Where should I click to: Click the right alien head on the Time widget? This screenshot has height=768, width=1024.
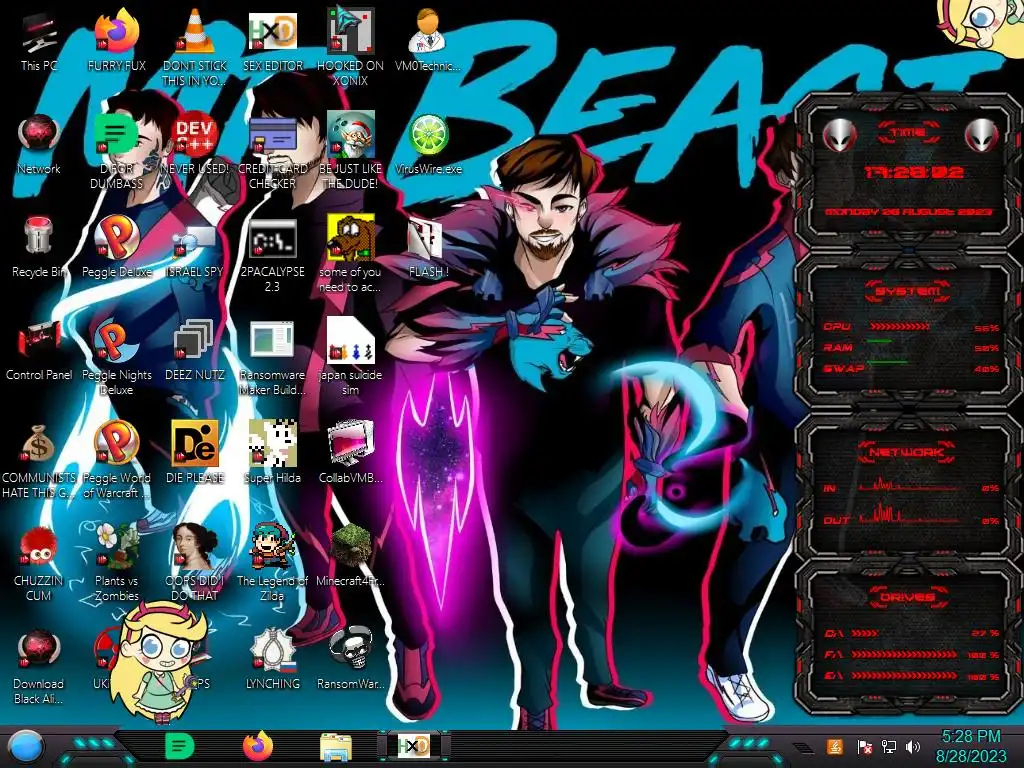tap(981, 135)
